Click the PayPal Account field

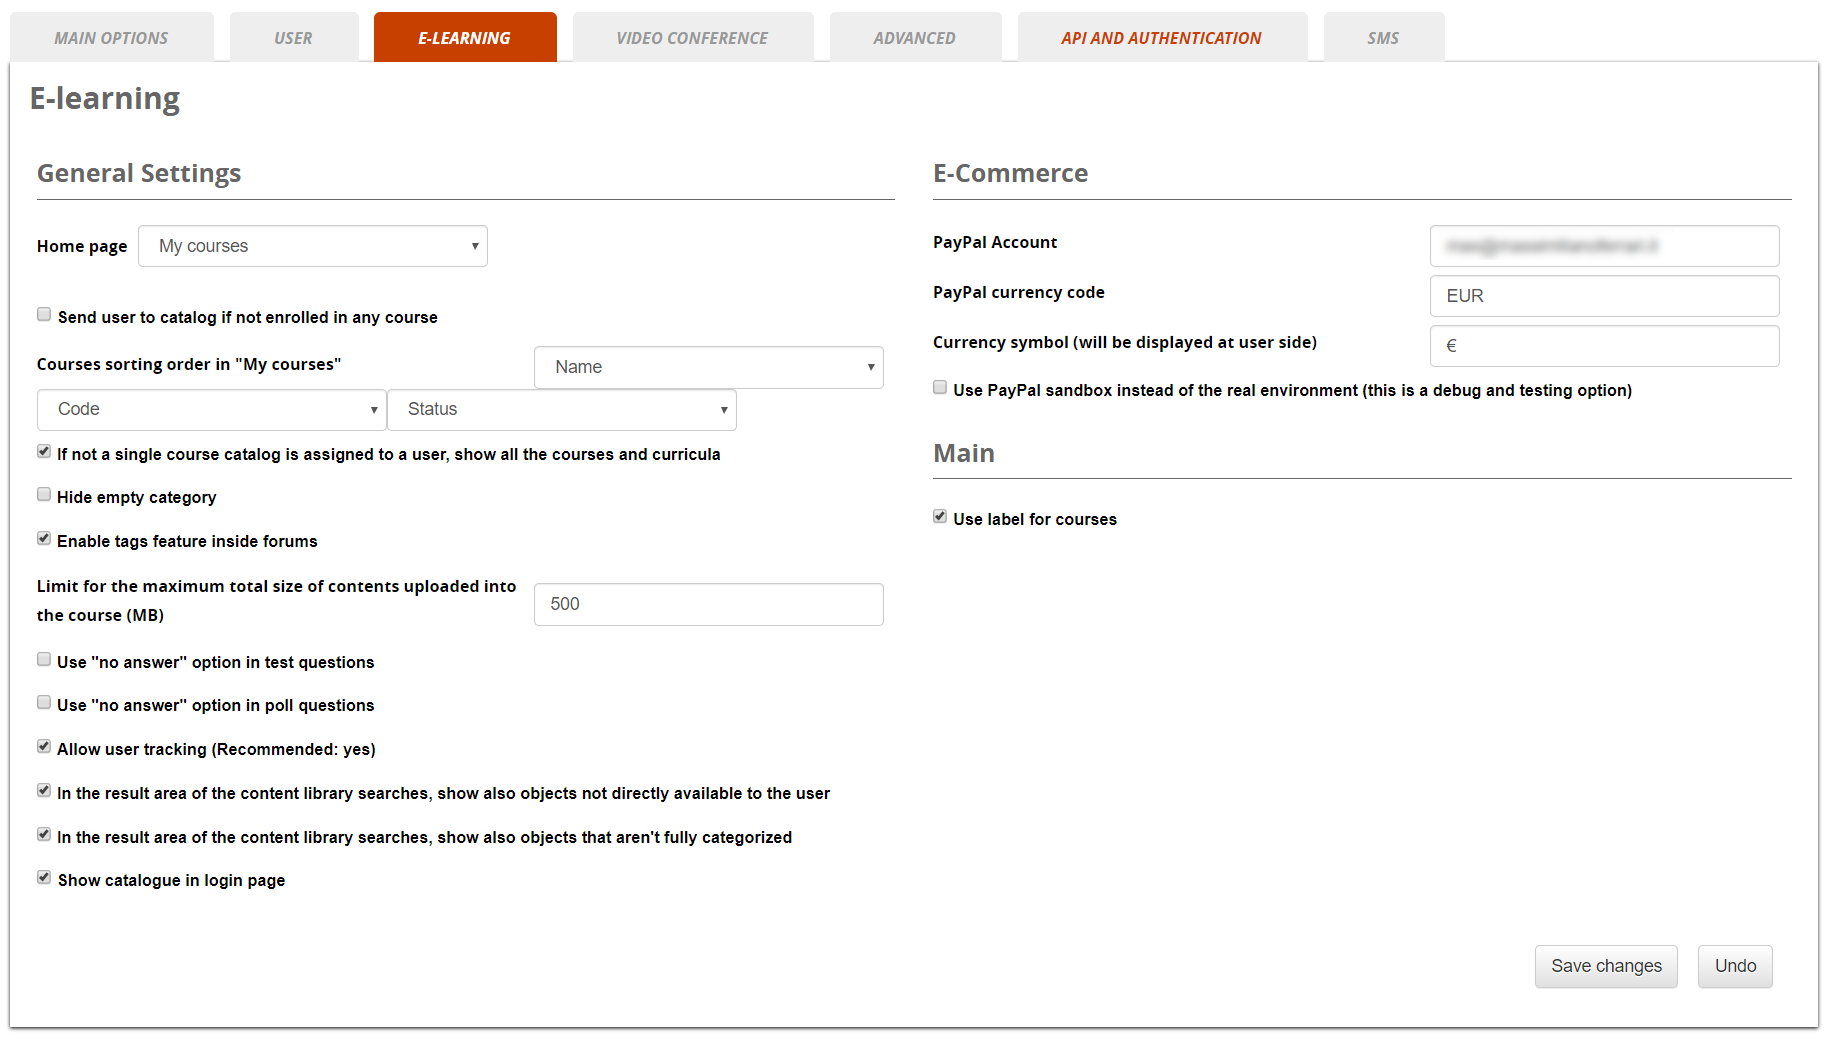click(1605, 246)
